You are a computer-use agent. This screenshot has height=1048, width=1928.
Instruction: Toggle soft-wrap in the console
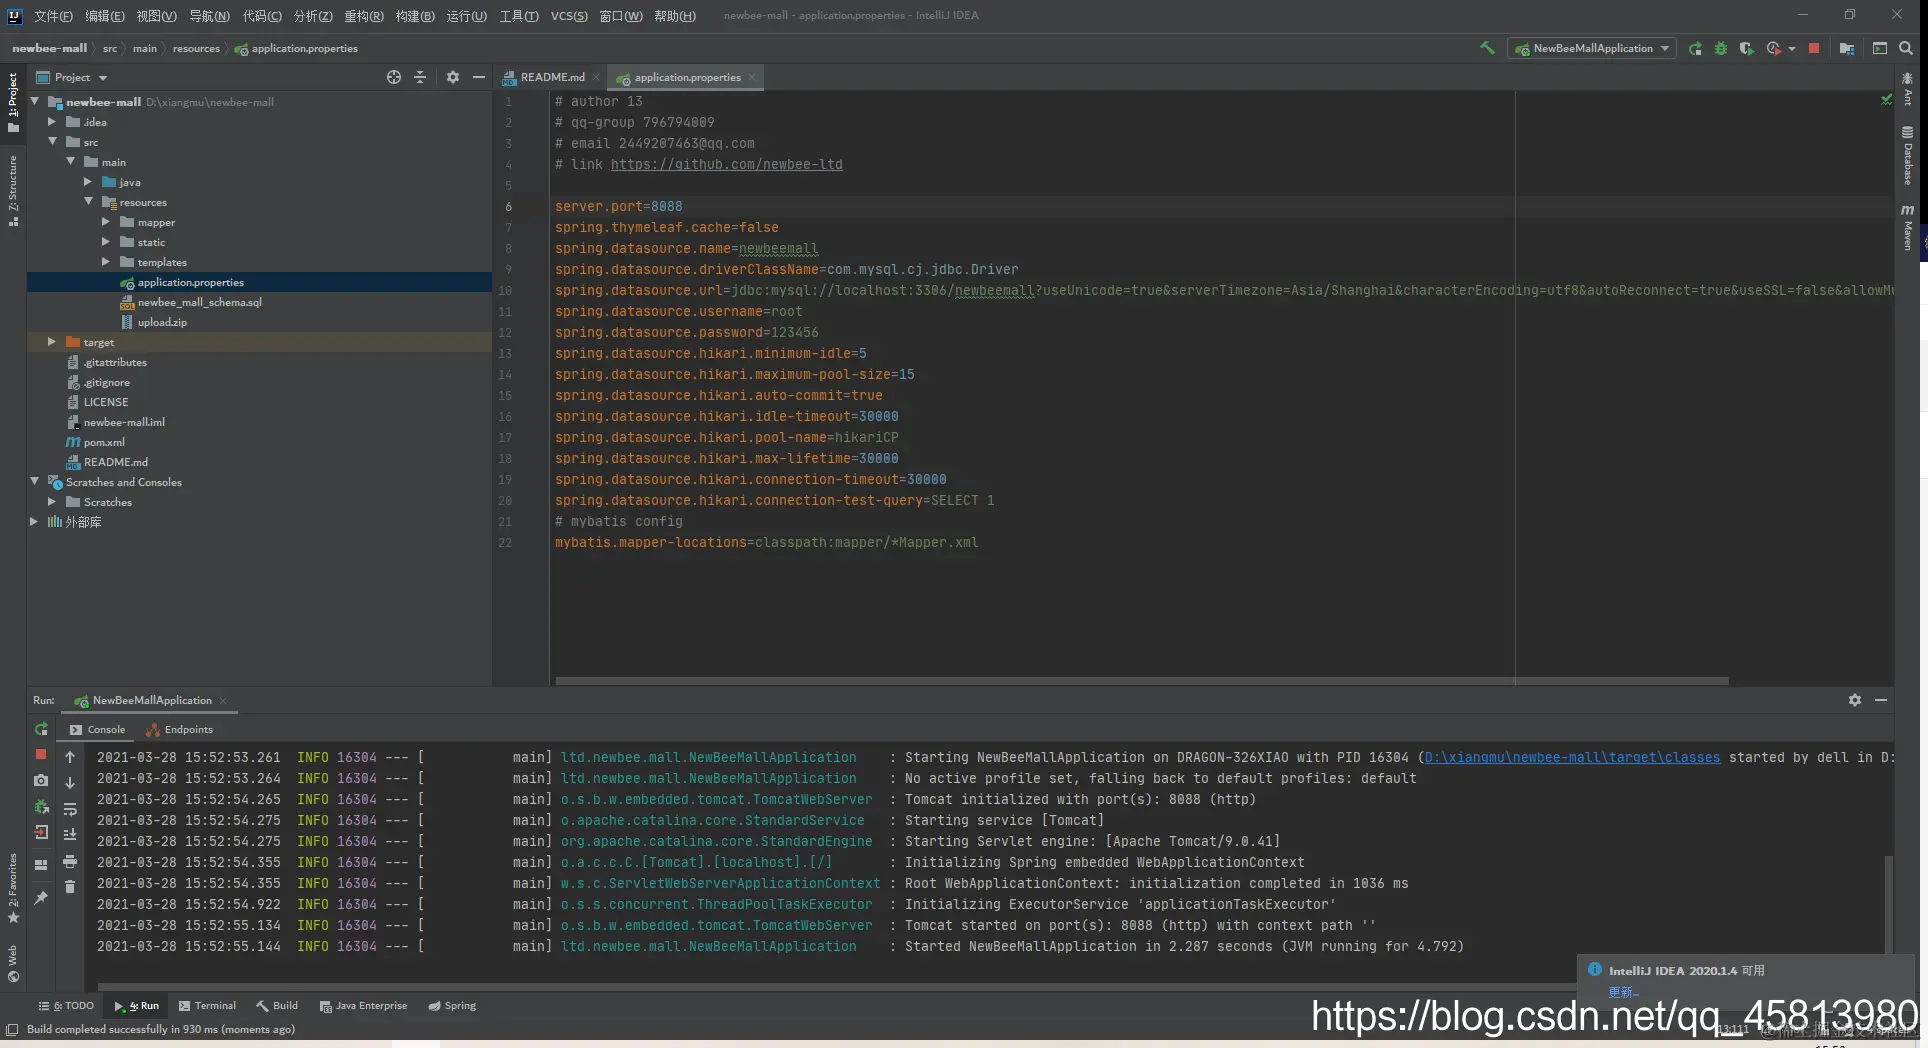click(x=70, y=809)
